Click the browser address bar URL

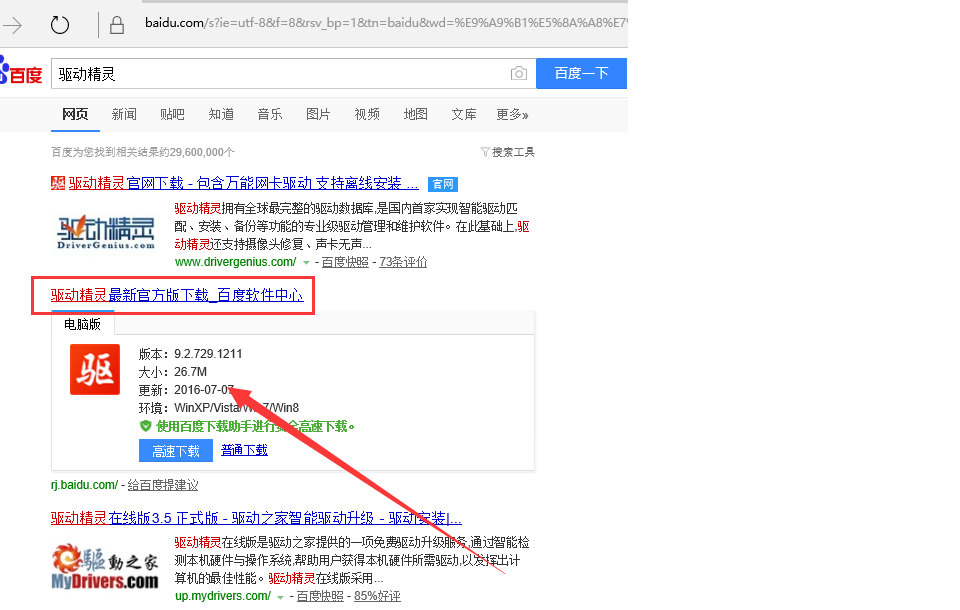[386, 23]
